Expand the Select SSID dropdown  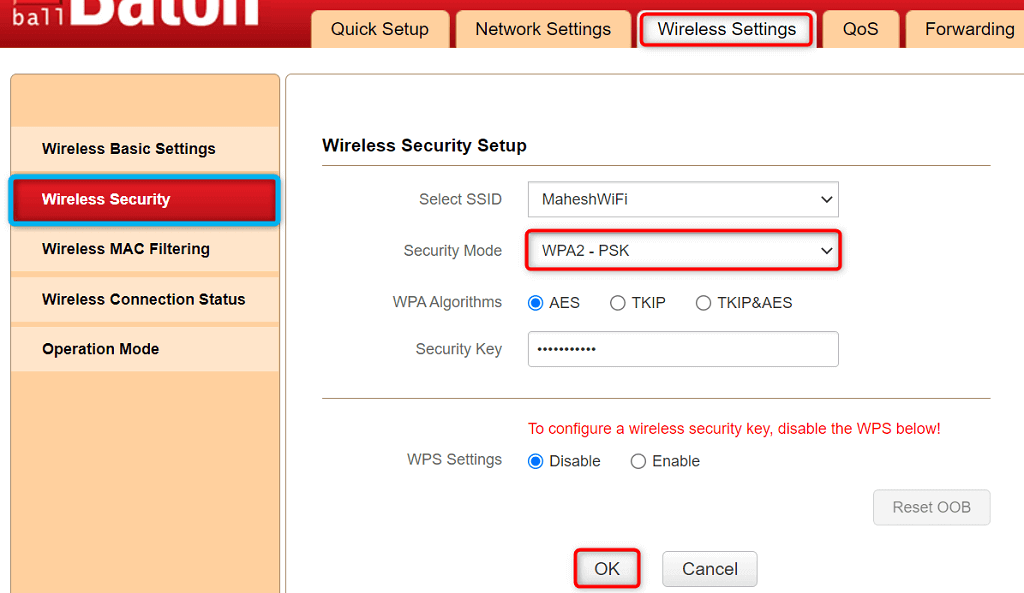[x=683, y=199]
